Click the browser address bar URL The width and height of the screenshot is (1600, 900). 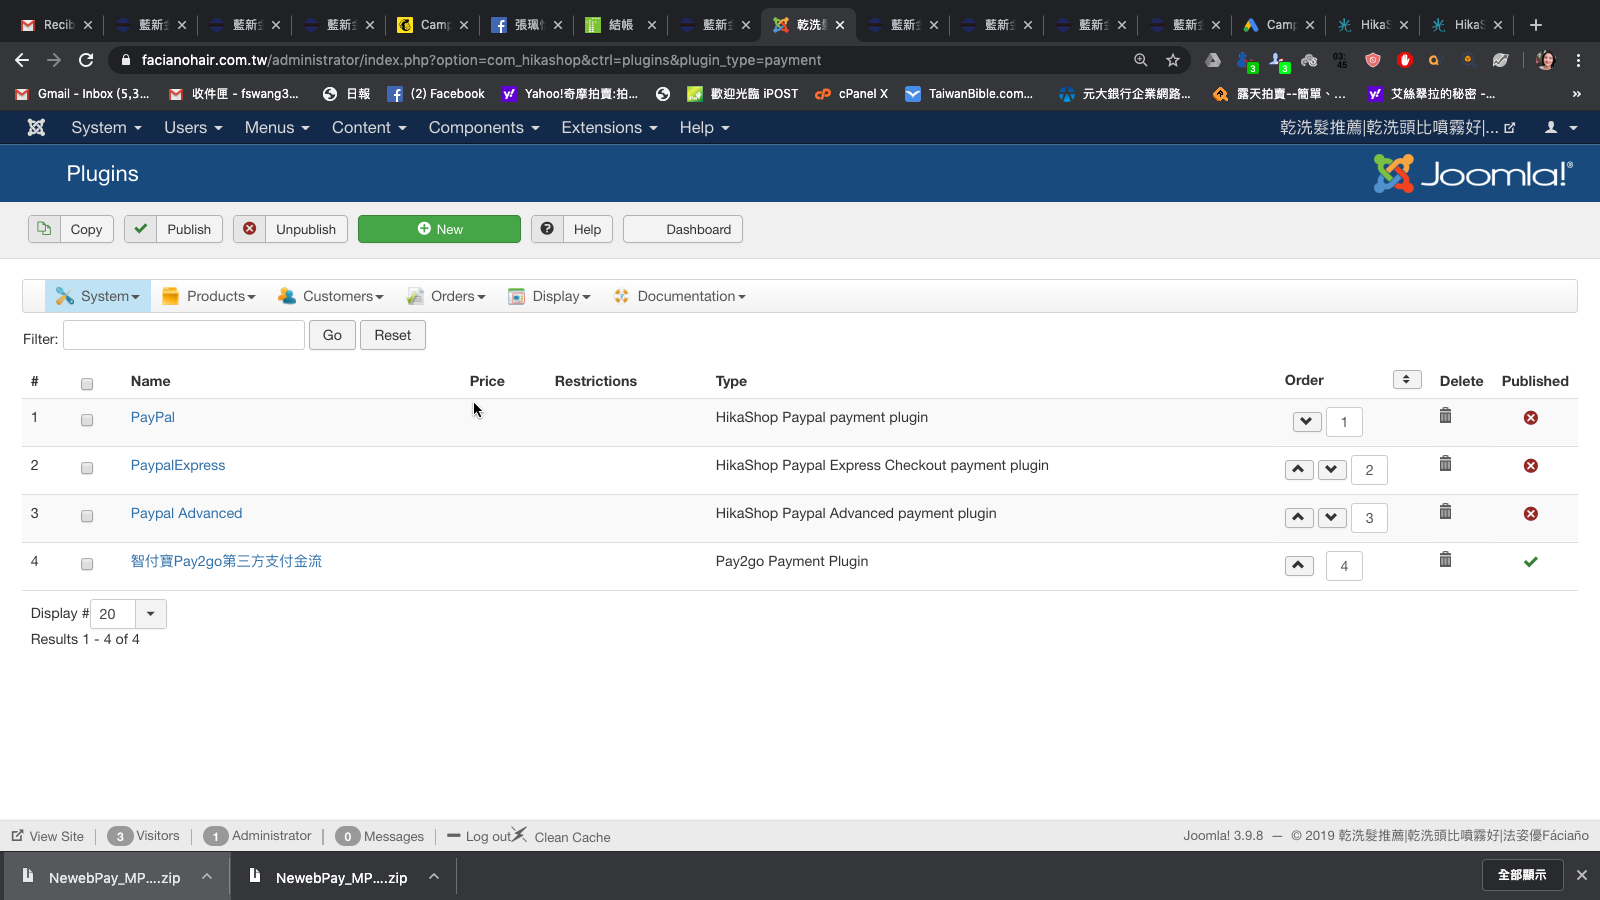pyautogui.click(x=481, y=60)
